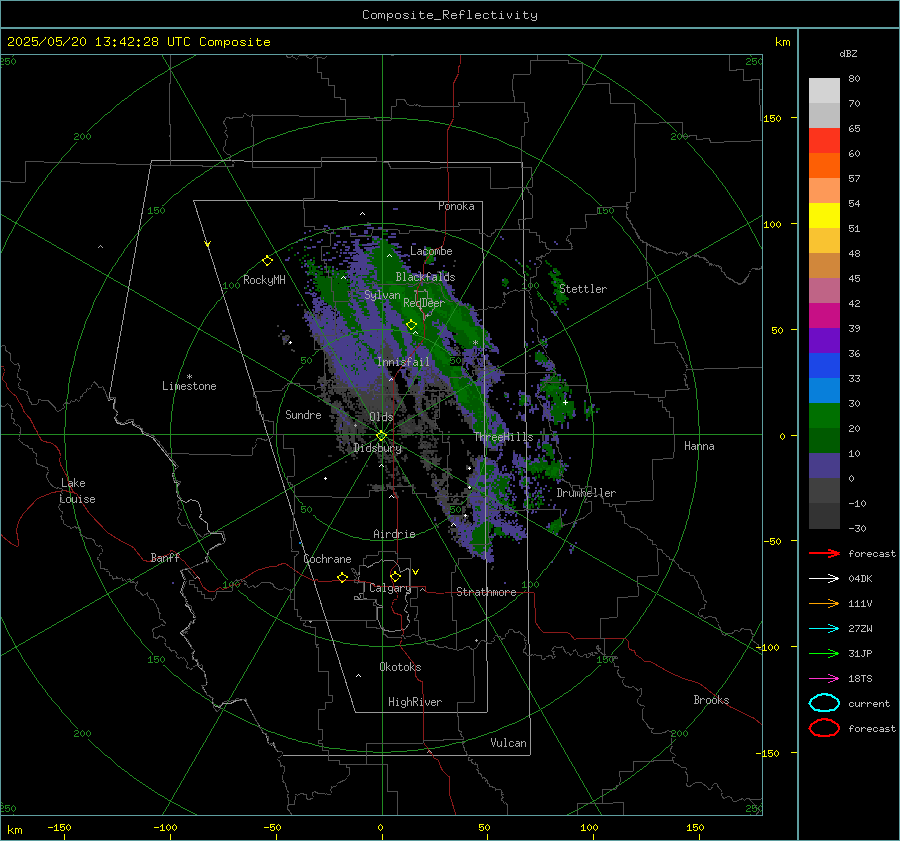Click the Sylvan label
Screen dimensions: 900x841
(x=382, y=295)
